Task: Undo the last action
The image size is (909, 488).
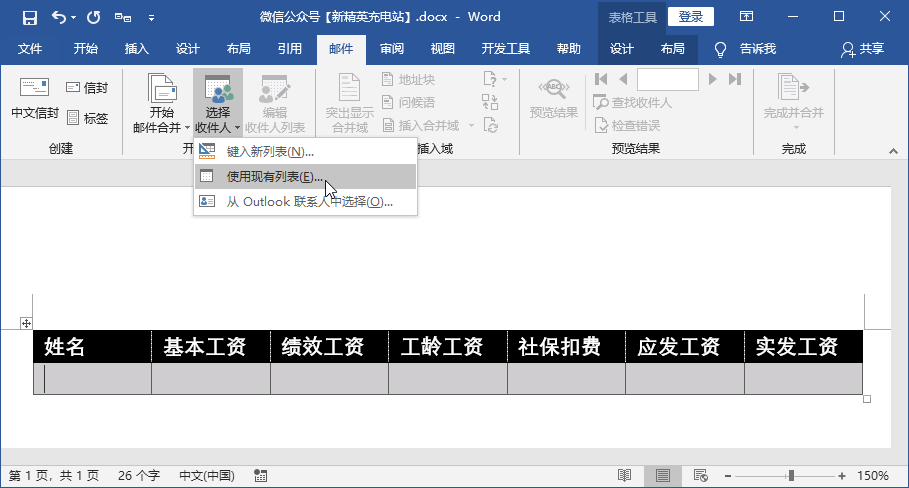Action: [59, 17]
